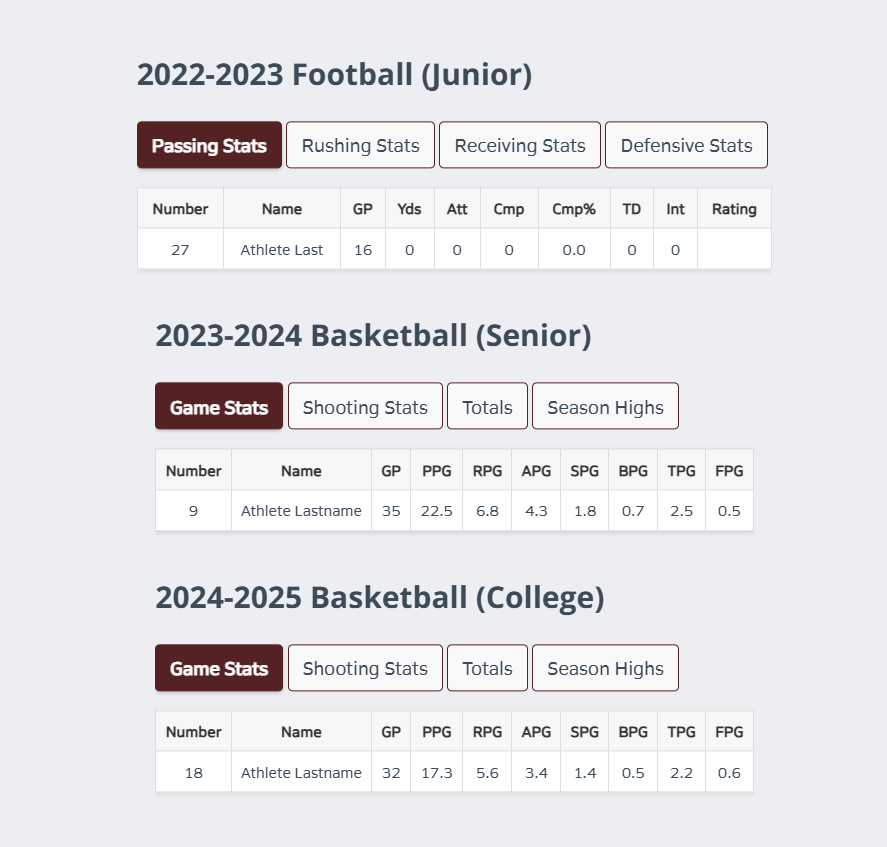
Task: Click Athlete Last name in football table
Action: 282,250
